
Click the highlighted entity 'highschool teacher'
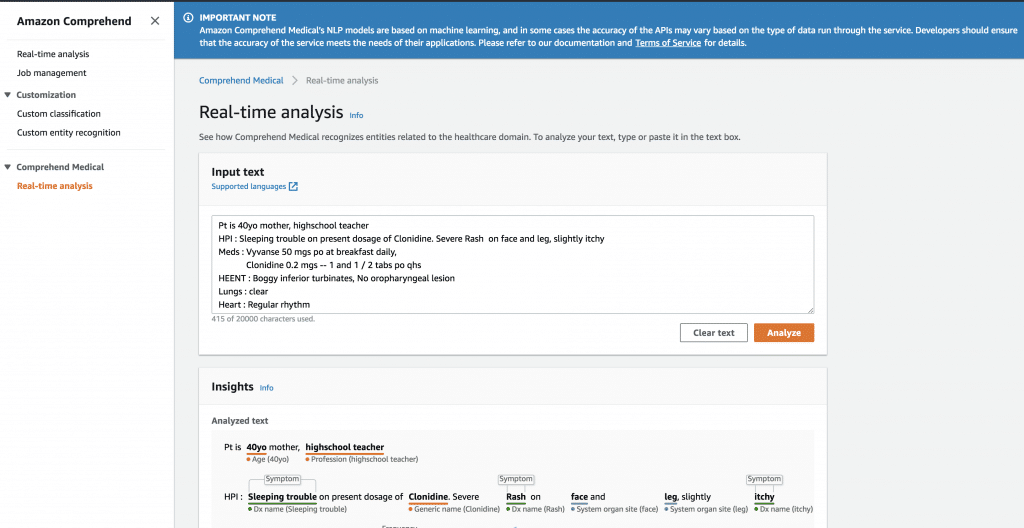[x=345, y=447]
